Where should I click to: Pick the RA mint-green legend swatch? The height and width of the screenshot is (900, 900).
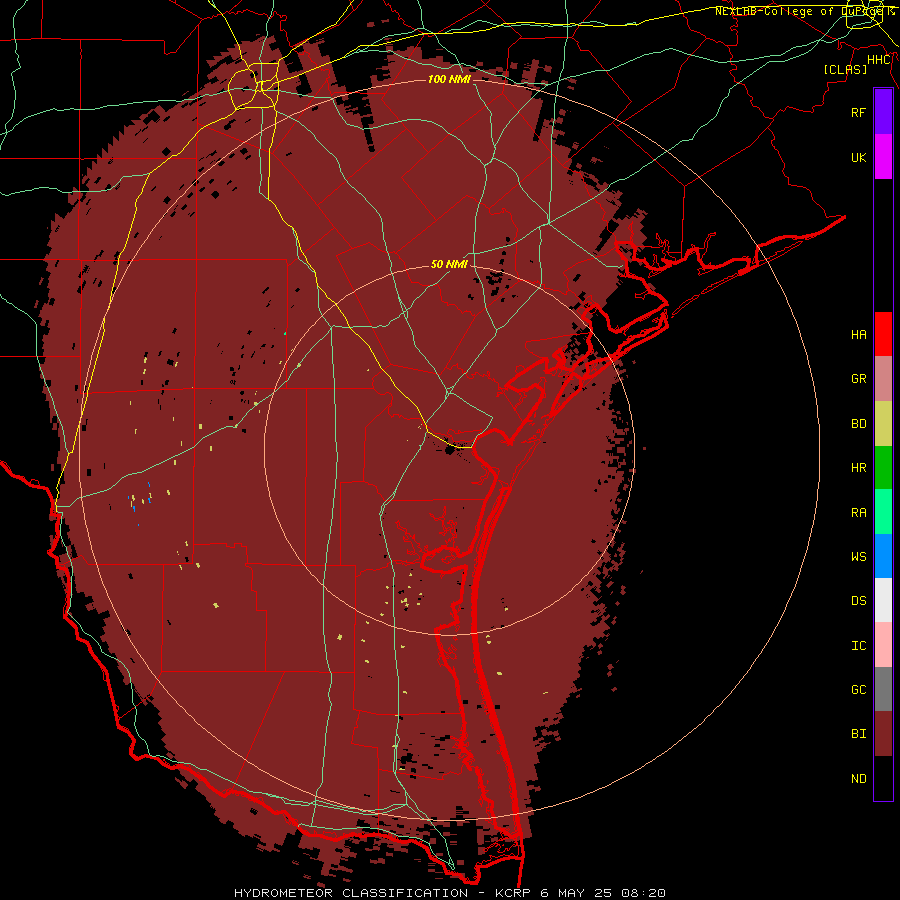tap(883, 512)
